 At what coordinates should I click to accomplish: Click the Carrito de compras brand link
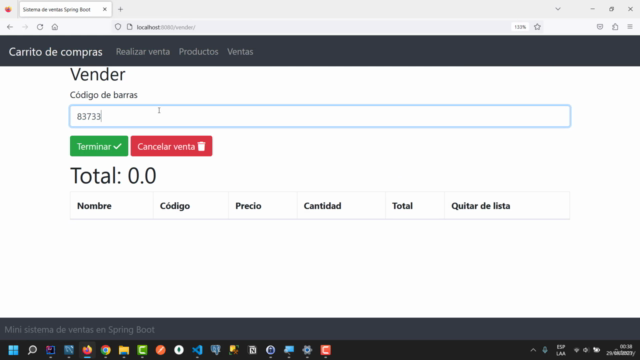coord(56,52)
